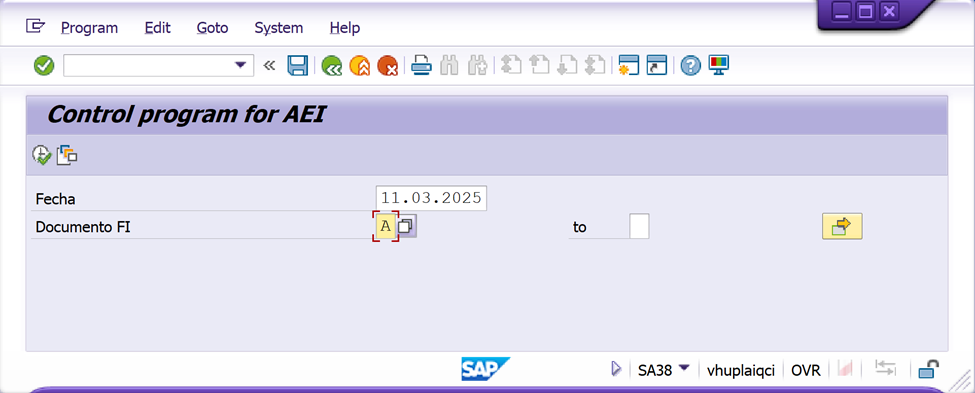Click the Find Next binoculars icon
This screenshot has width=975, height=393.
[x=478, y=65]
